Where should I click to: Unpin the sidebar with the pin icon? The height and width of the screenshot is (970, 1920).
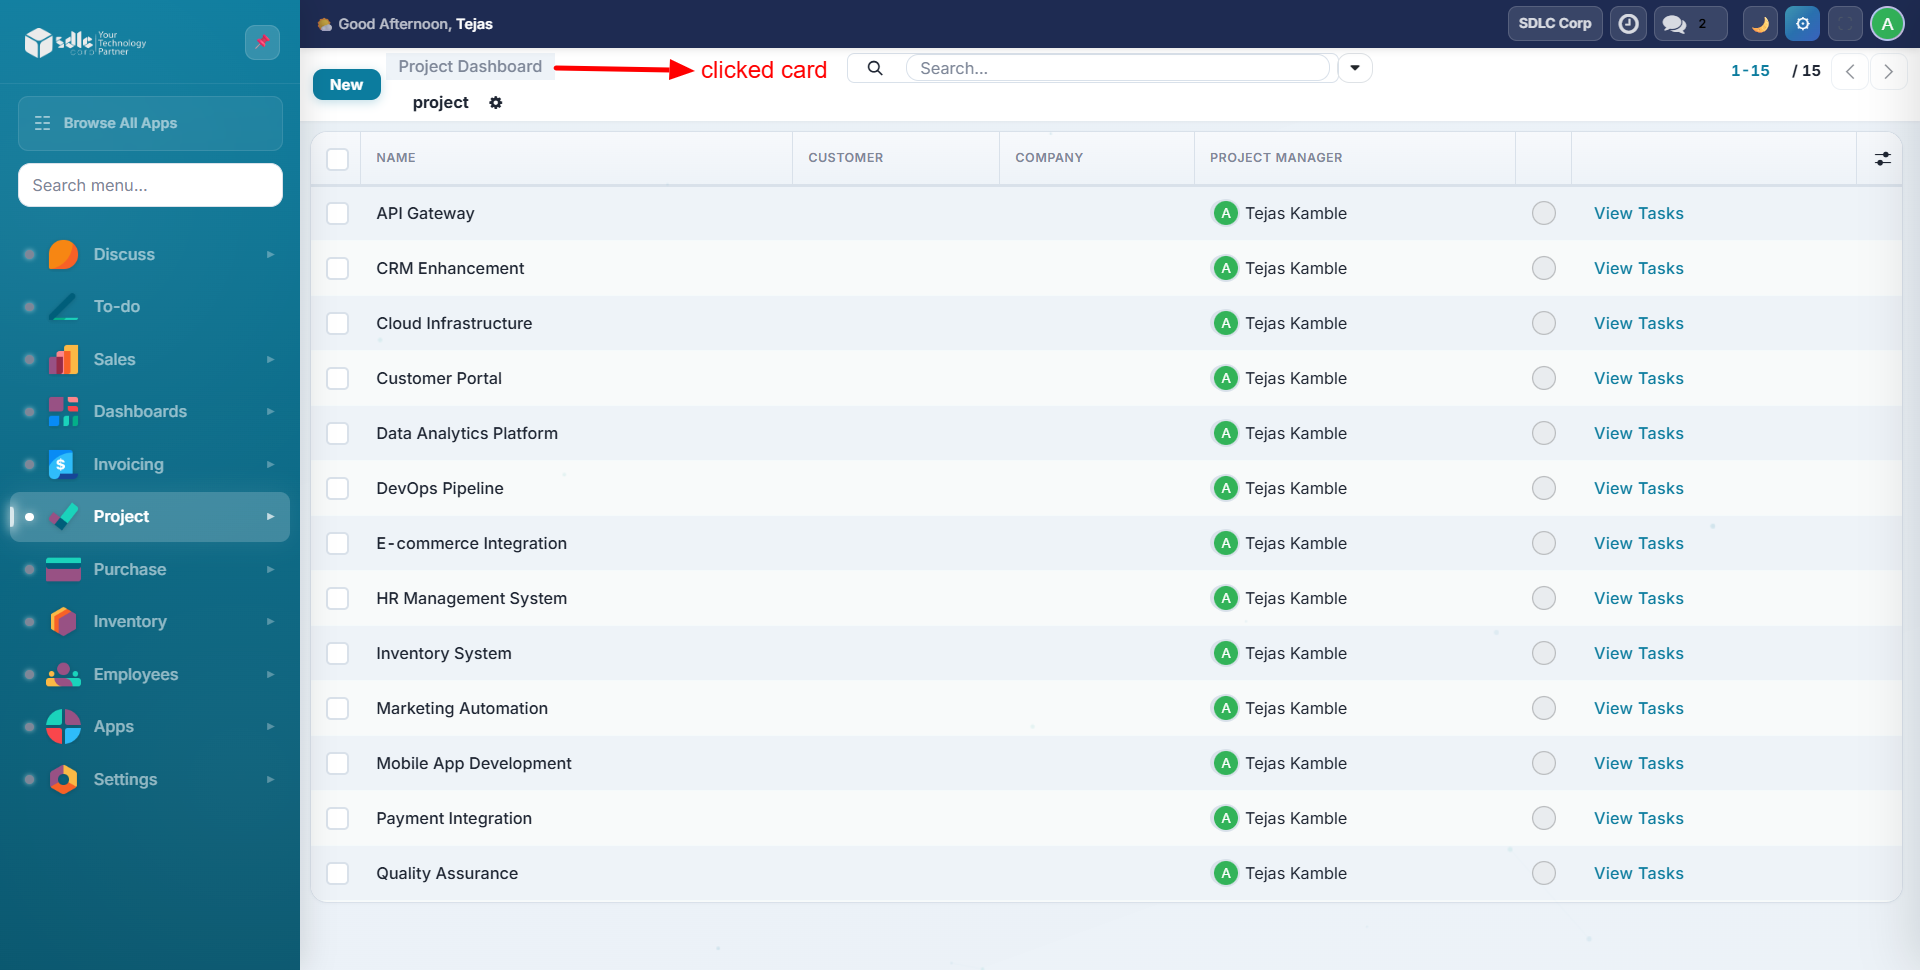click(x=262, y=42)
